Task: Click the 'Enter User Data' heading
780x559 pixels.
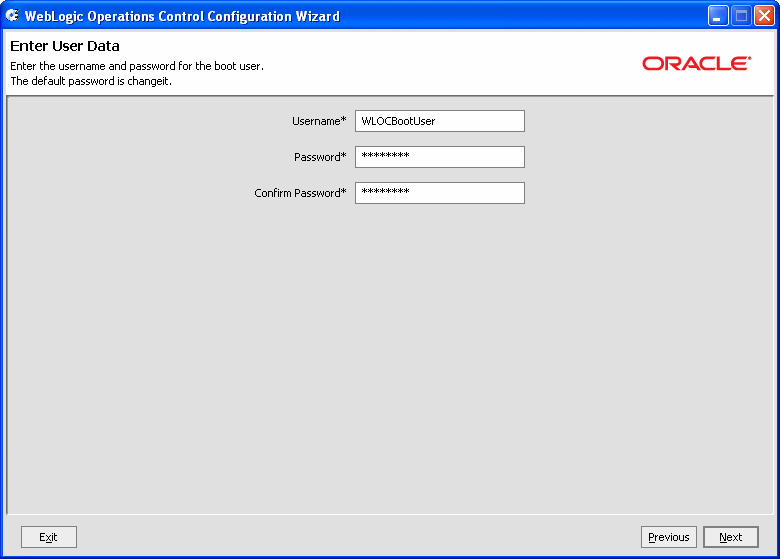Action: (x=65, y=46)
